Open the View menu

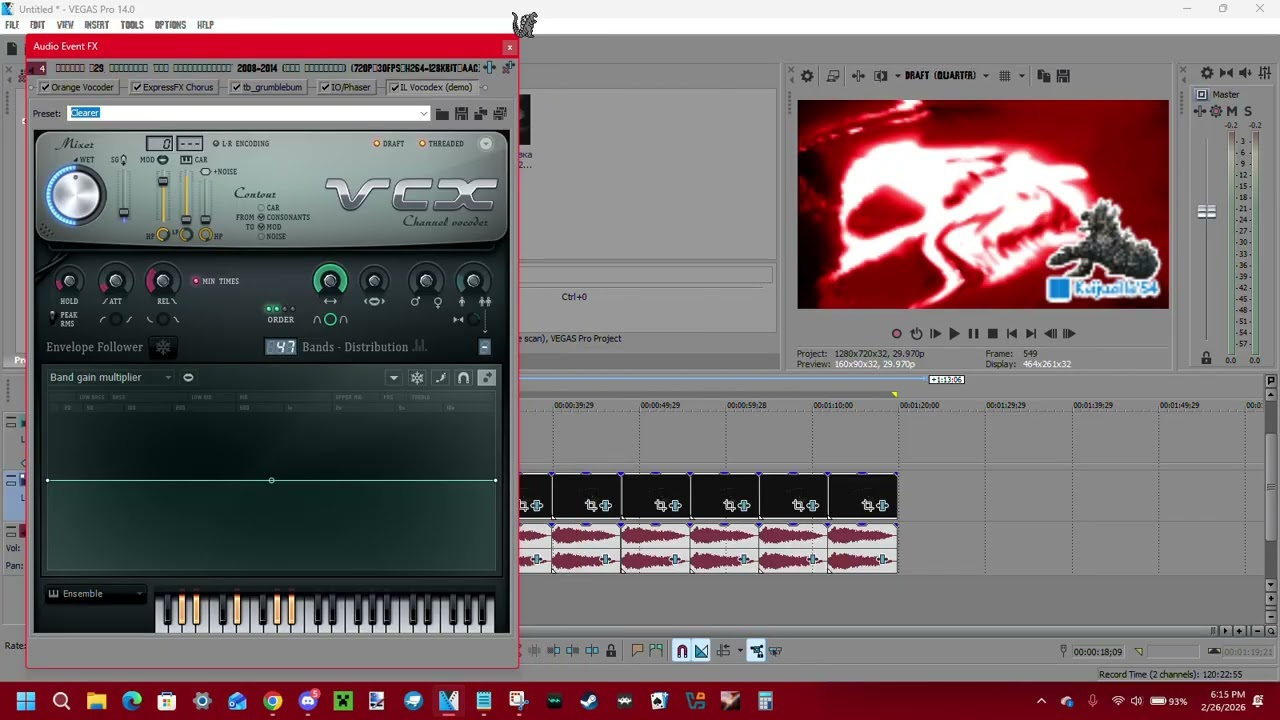pos(65,25)
